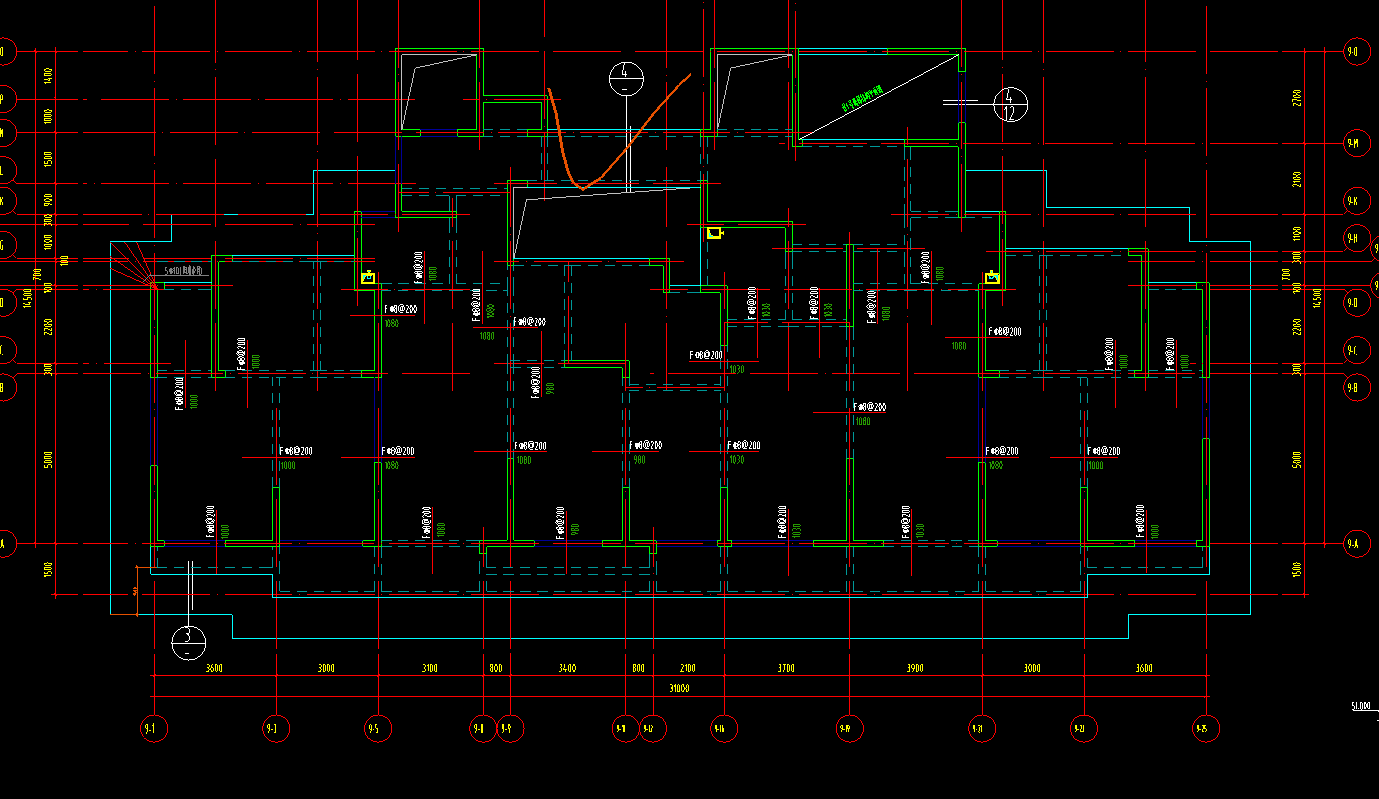Click the 1400 vertical dimension text
Viewport: 1379px width, 799px height.
click(47, 75)
